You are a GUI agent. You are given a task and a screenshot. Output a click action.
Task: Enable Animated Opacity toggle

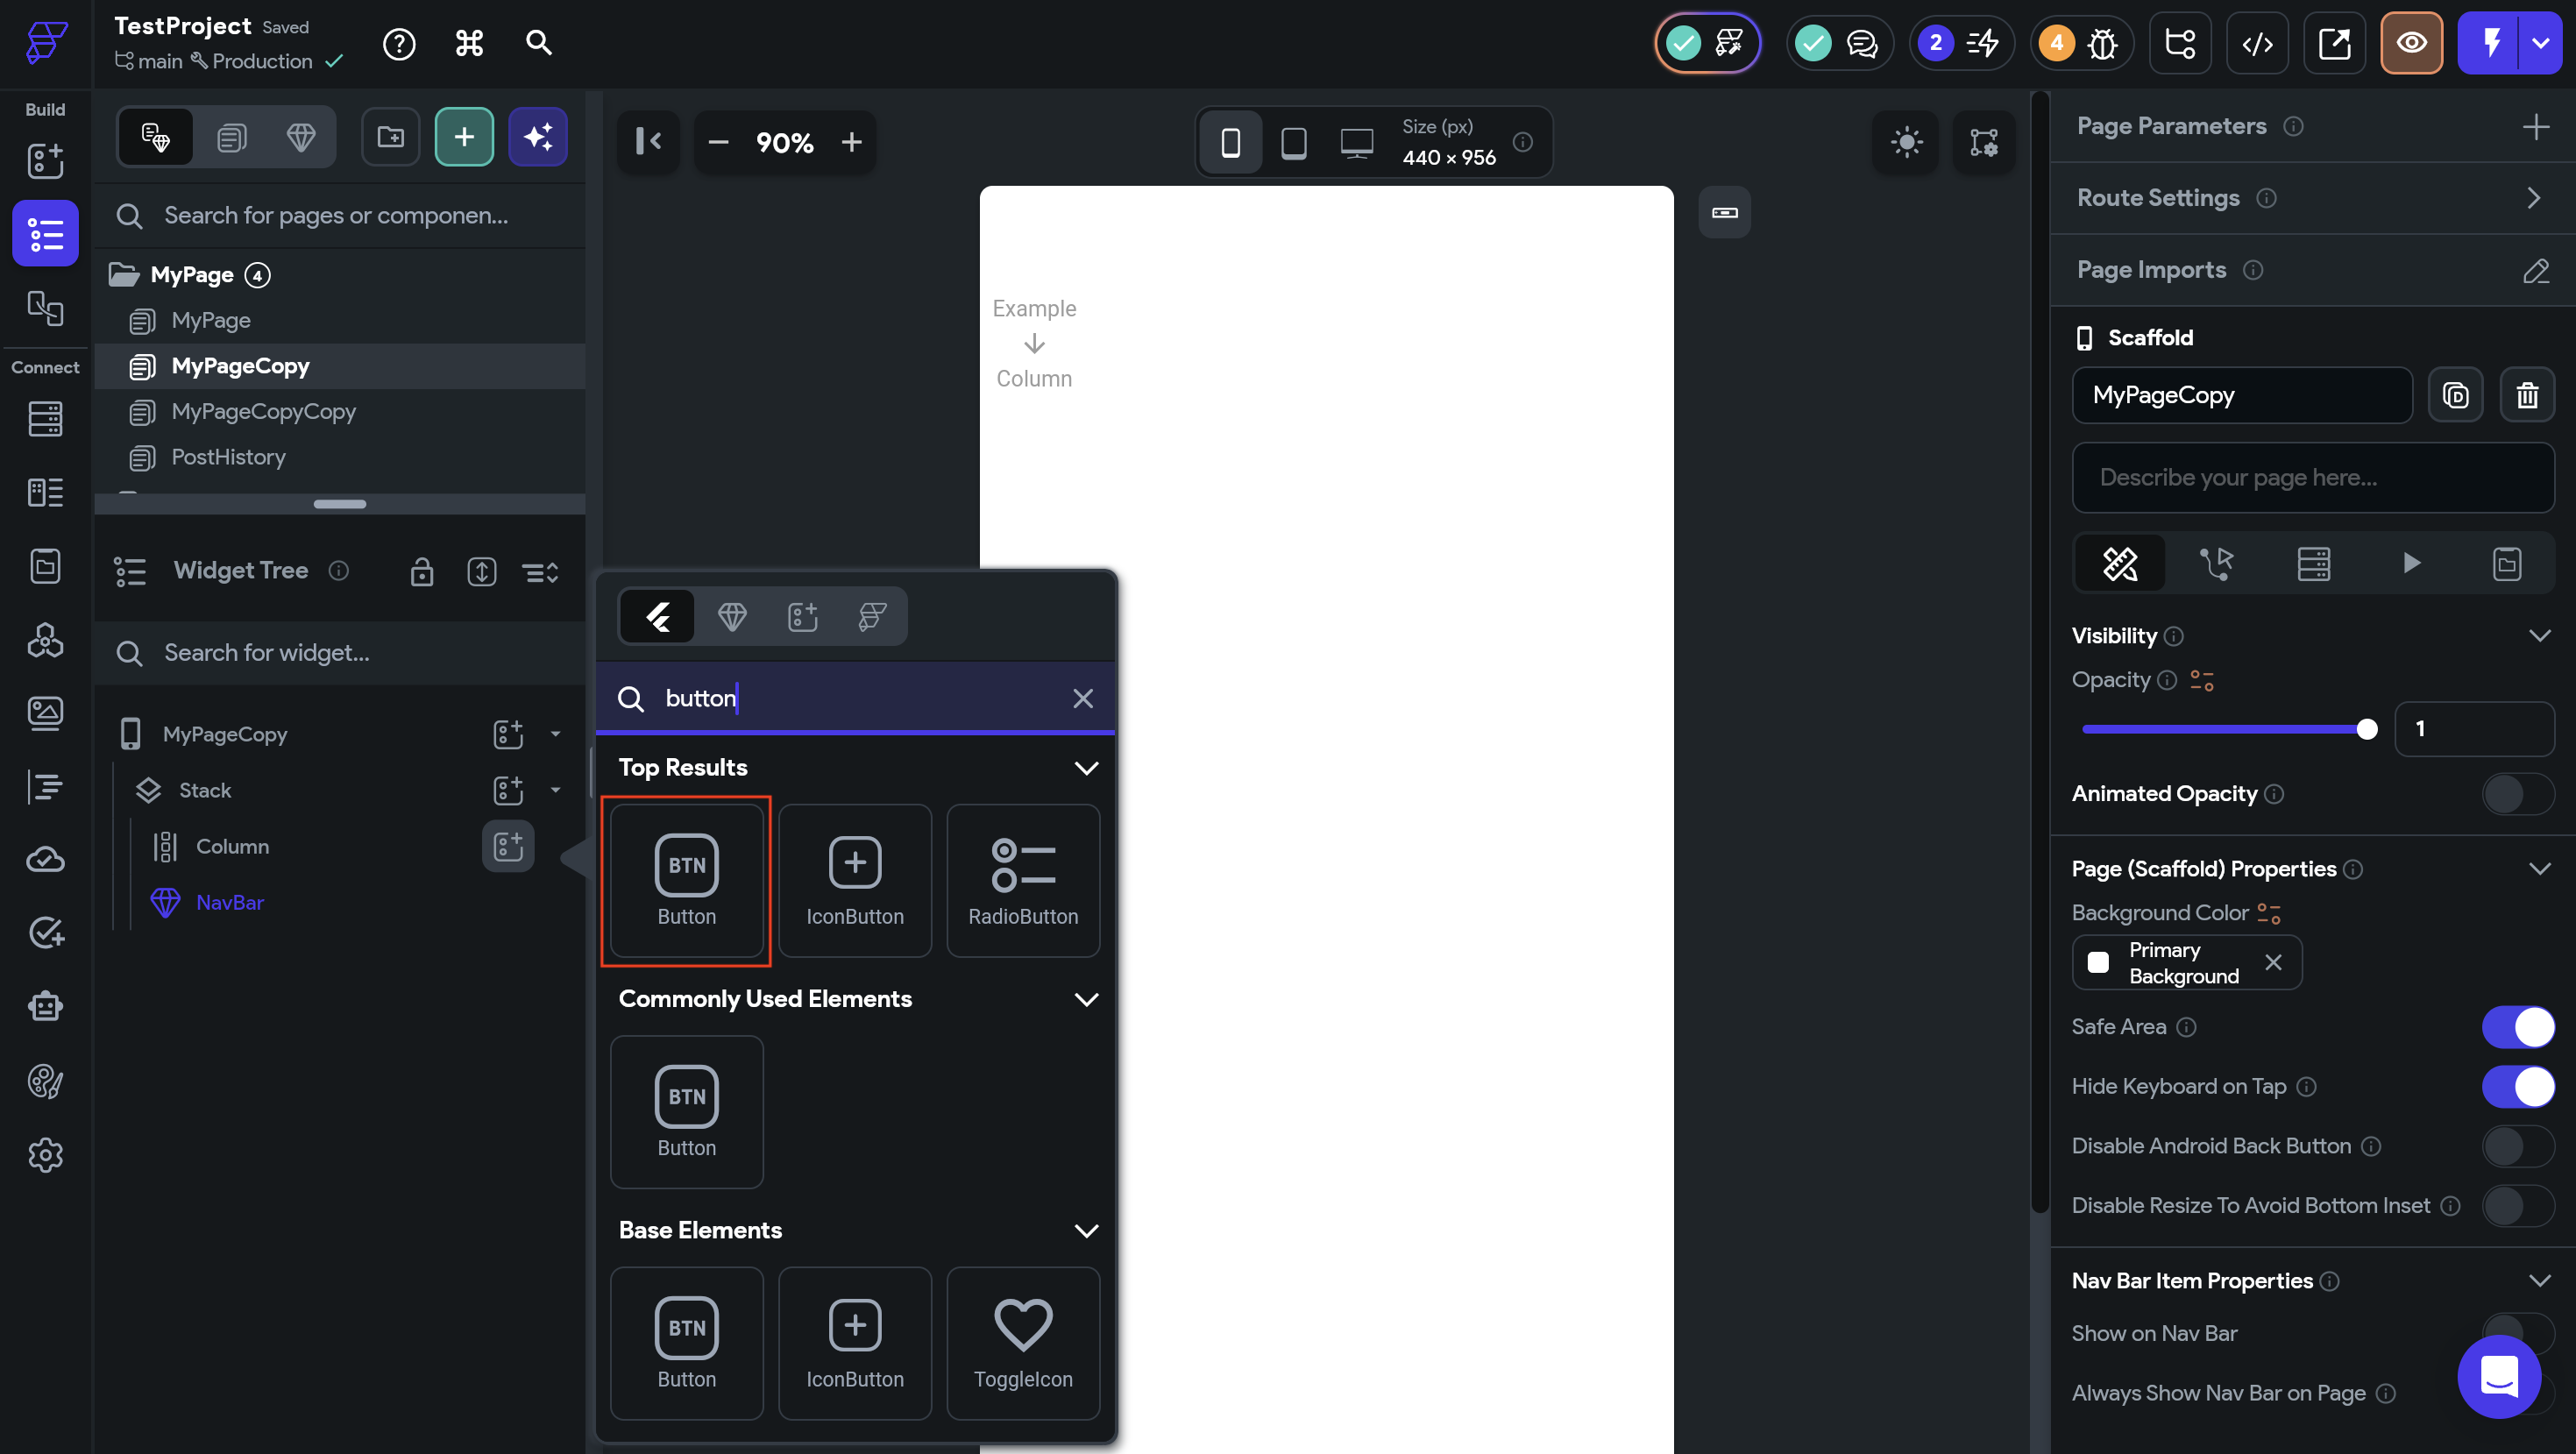click(2517, 794)
